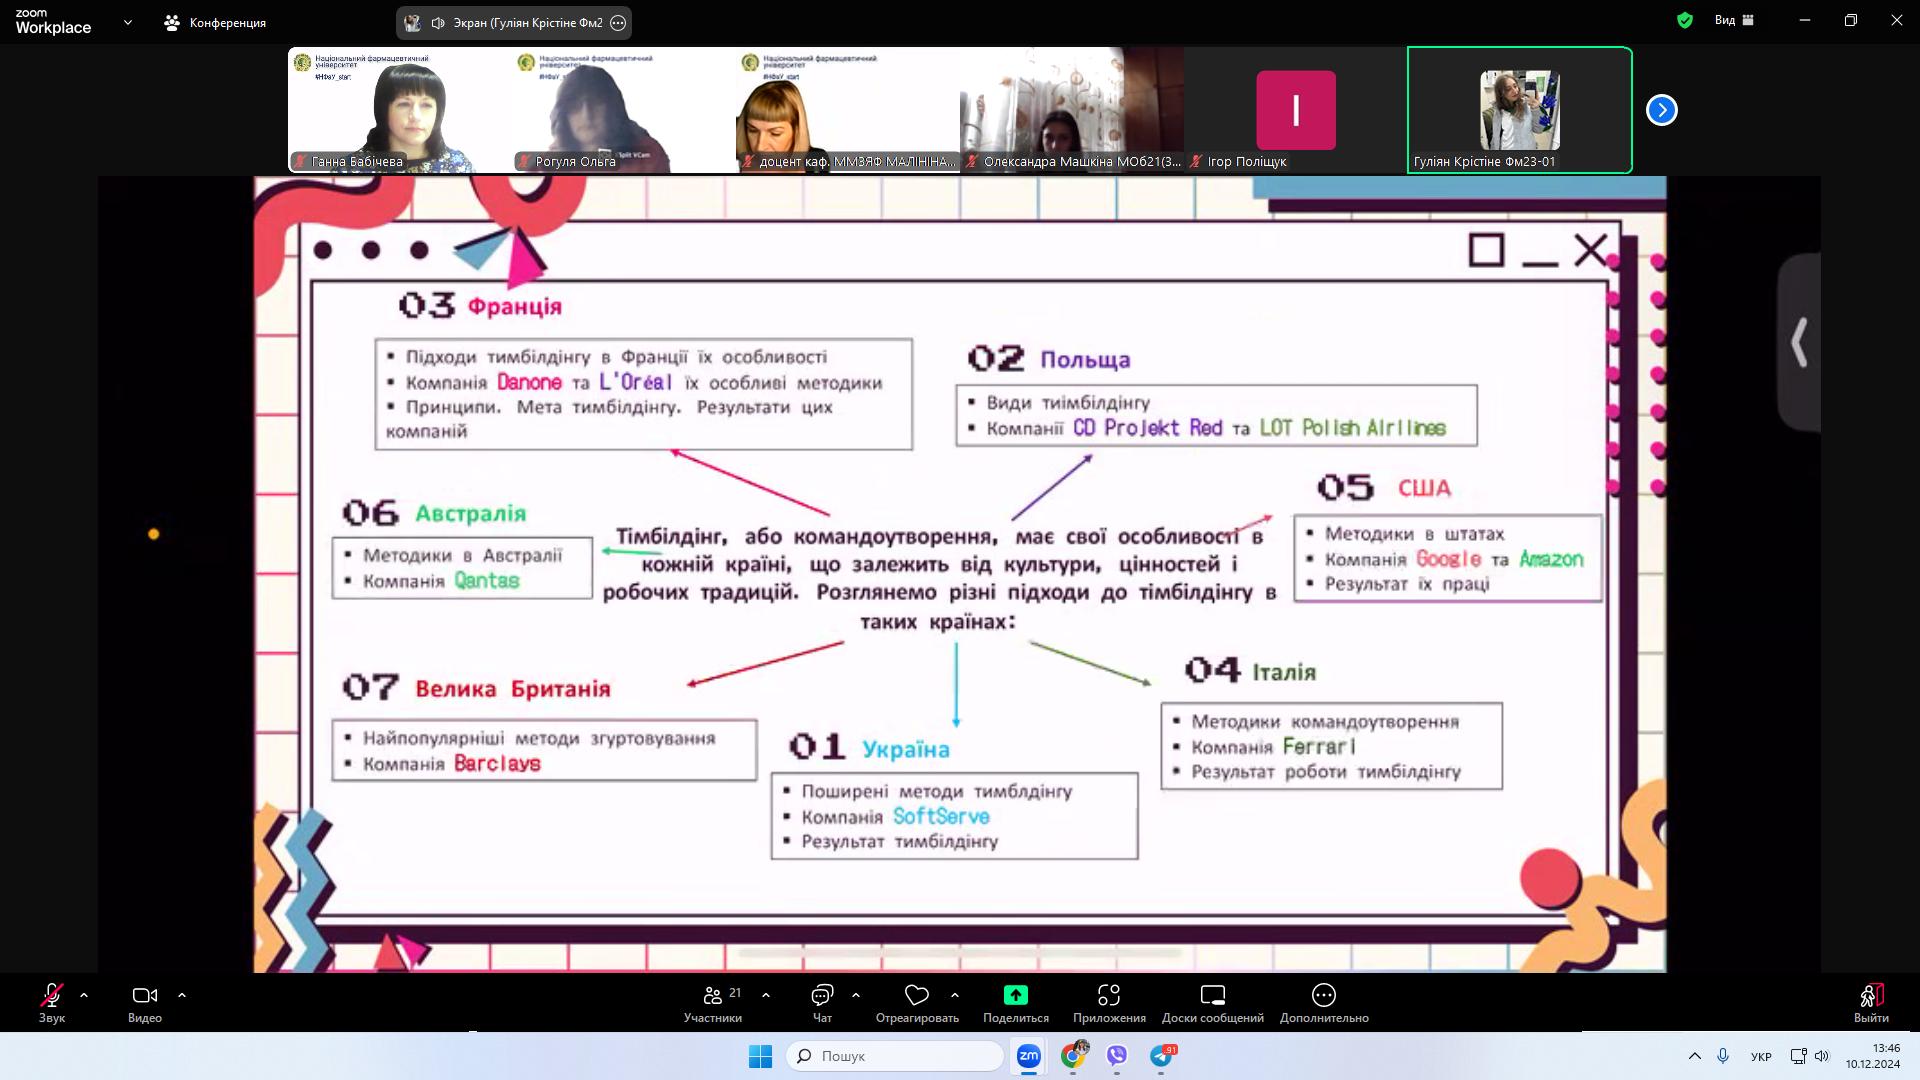Open the network tray icon

[x=1798, y=1056]
